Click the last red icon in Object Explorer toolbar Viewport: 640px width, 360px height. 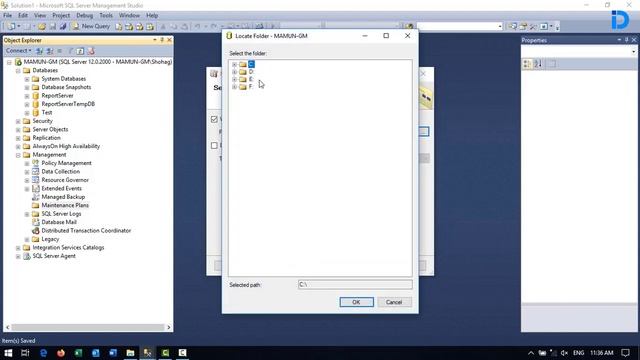coord(91,51)
